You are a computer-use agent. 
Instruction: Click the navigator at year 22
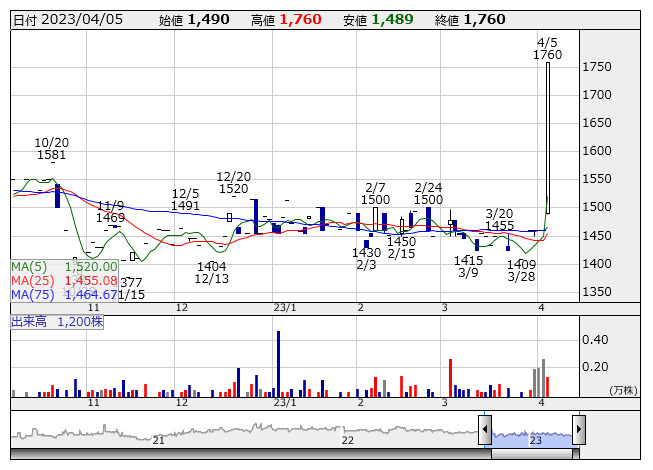click(x=347, y=440)
